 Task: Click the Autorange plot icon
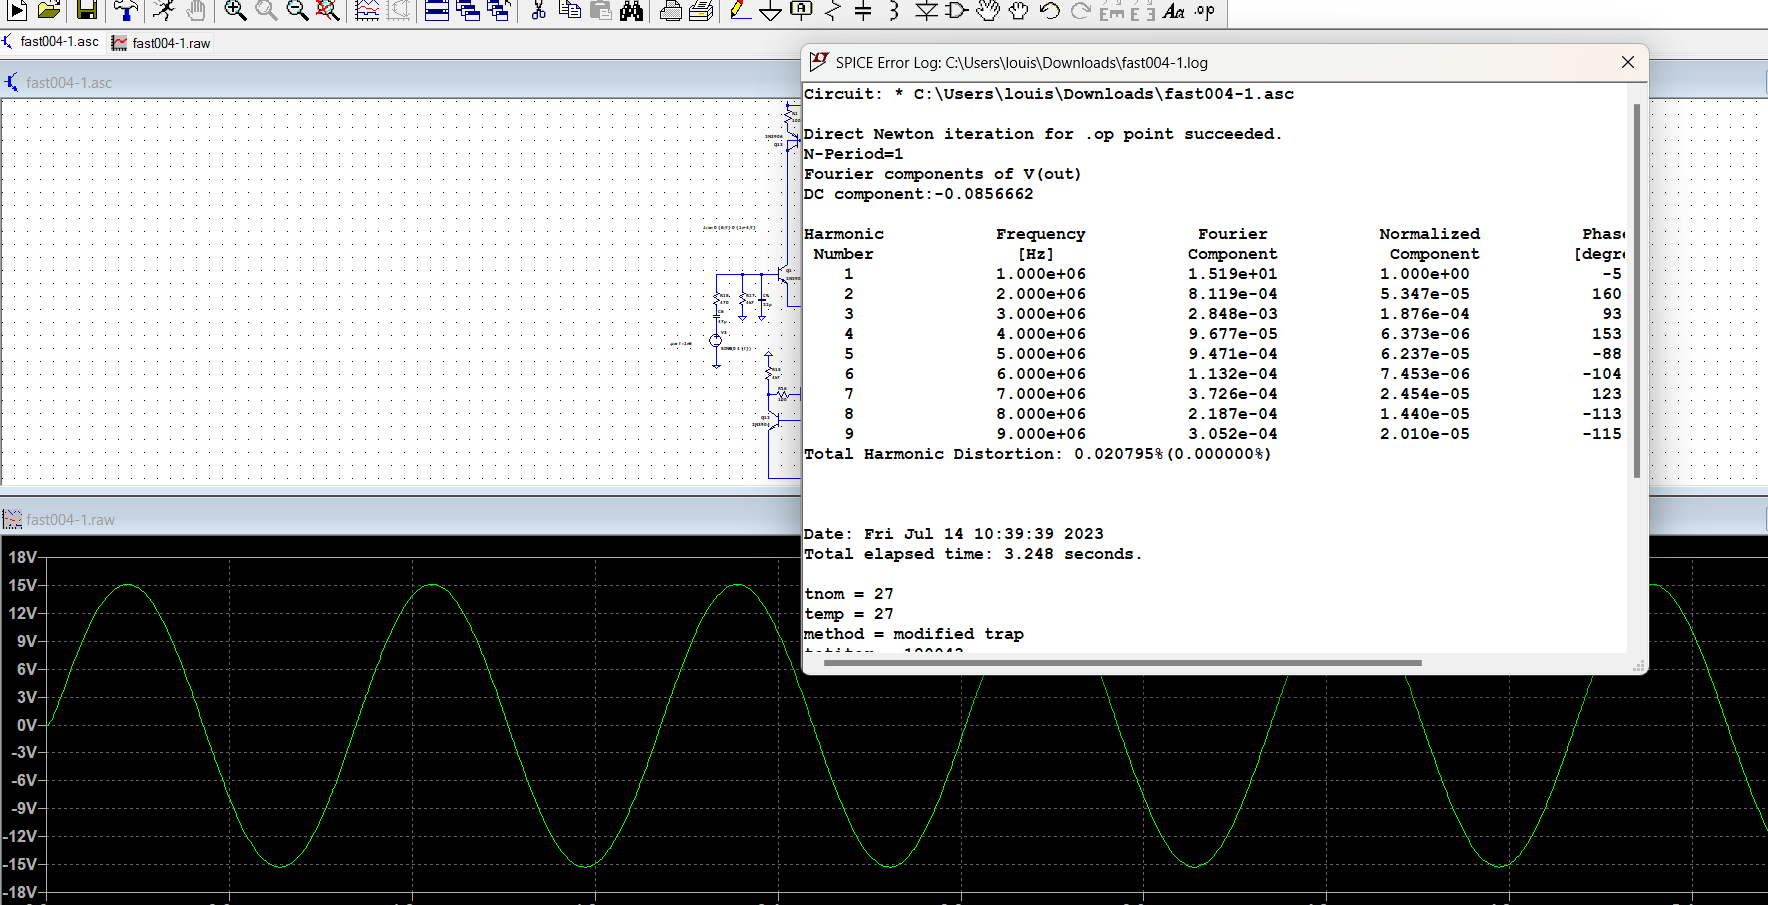(x=367, y=10)
